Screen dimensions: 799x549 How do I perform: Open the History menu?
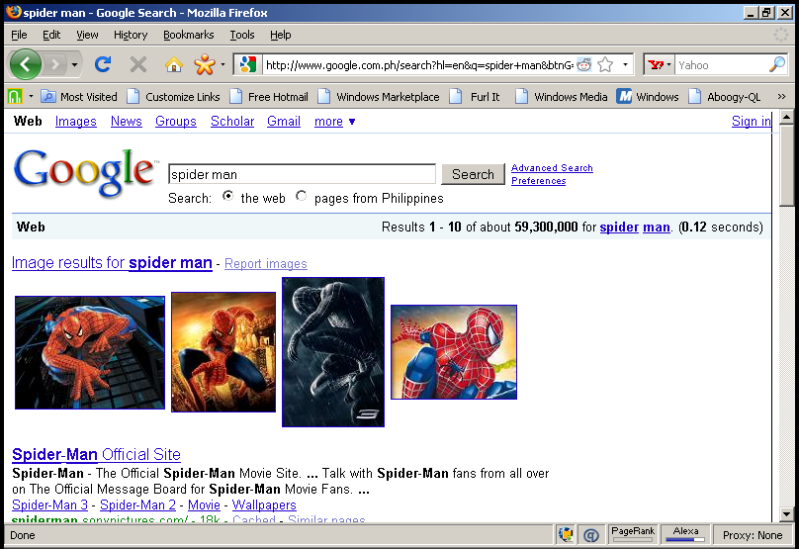[x=130, y=35]
